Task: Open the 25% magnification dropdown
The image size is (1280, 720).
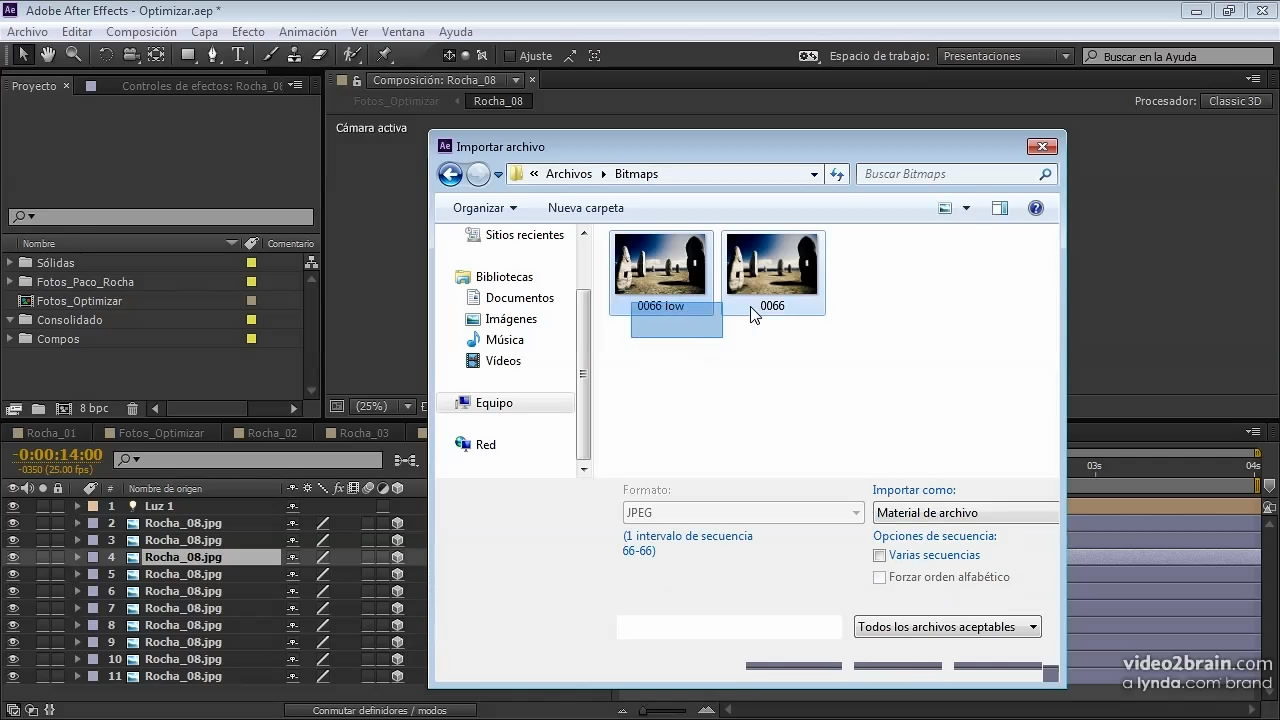Action: pyautogui.click(x=384, y=407)
